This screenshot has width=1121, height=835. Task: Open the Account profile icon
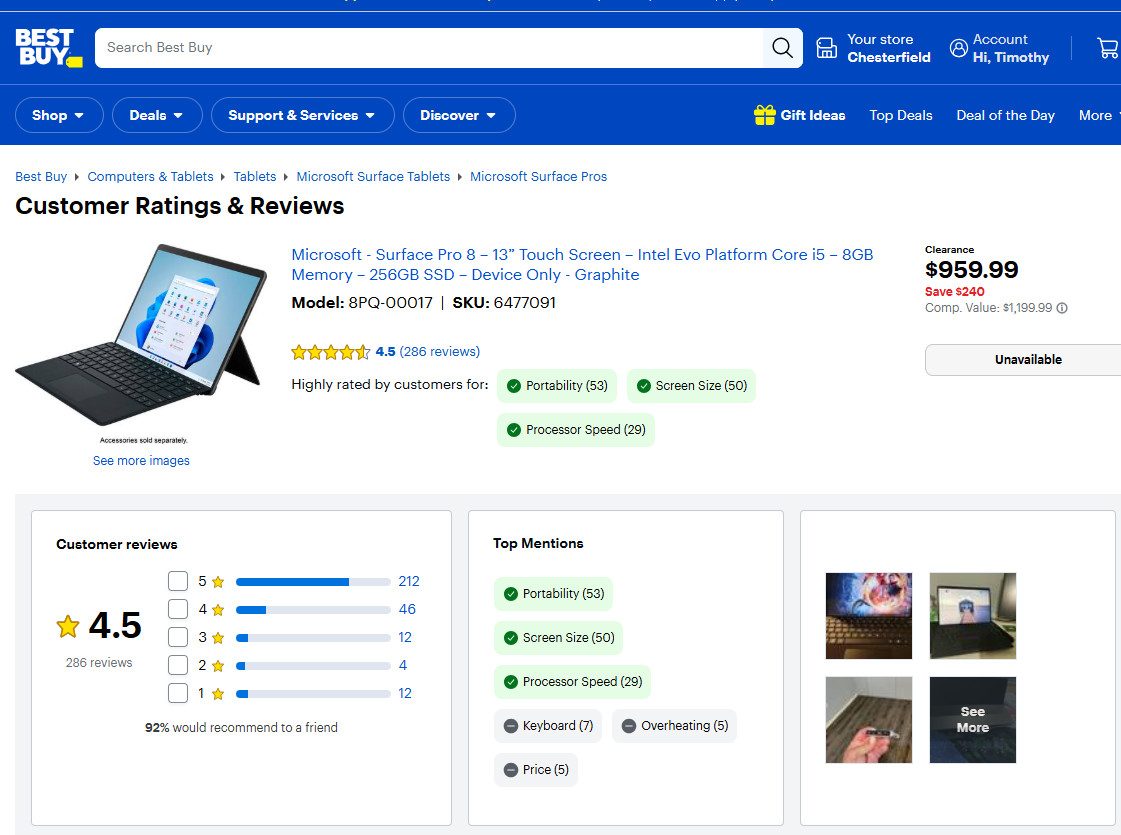tap(959, 48)
